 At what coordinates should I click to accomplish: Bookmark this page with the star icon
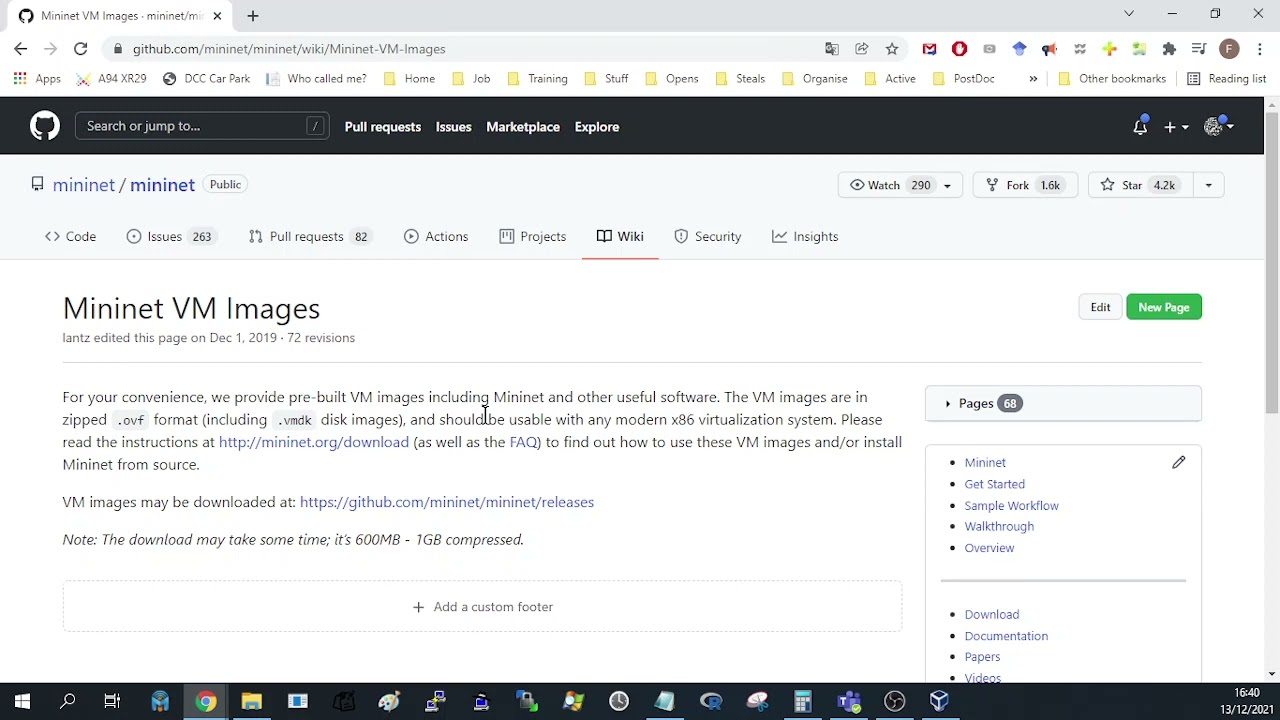click(891, 48)
